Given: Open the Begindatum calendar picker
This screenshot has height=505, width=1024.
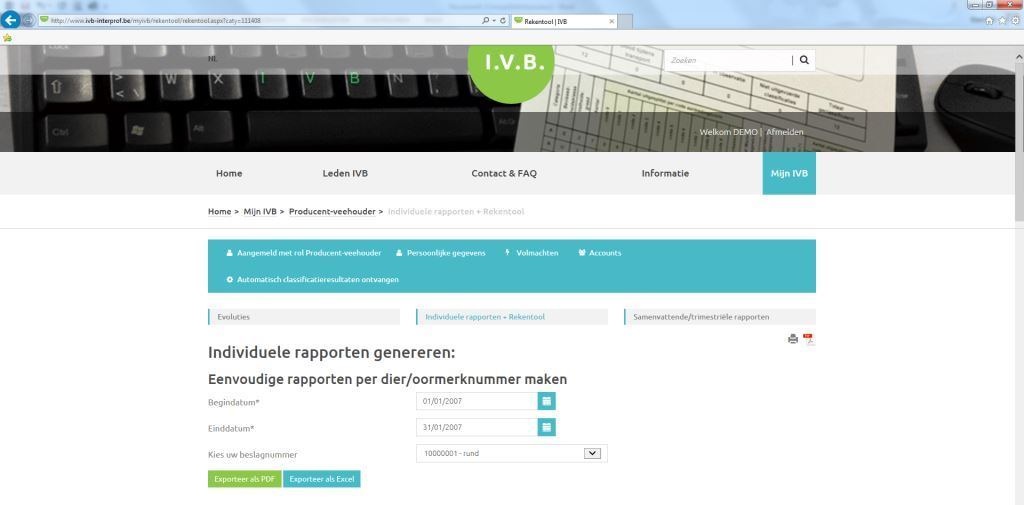Looking at the screenshot, I should click(546, 401).
